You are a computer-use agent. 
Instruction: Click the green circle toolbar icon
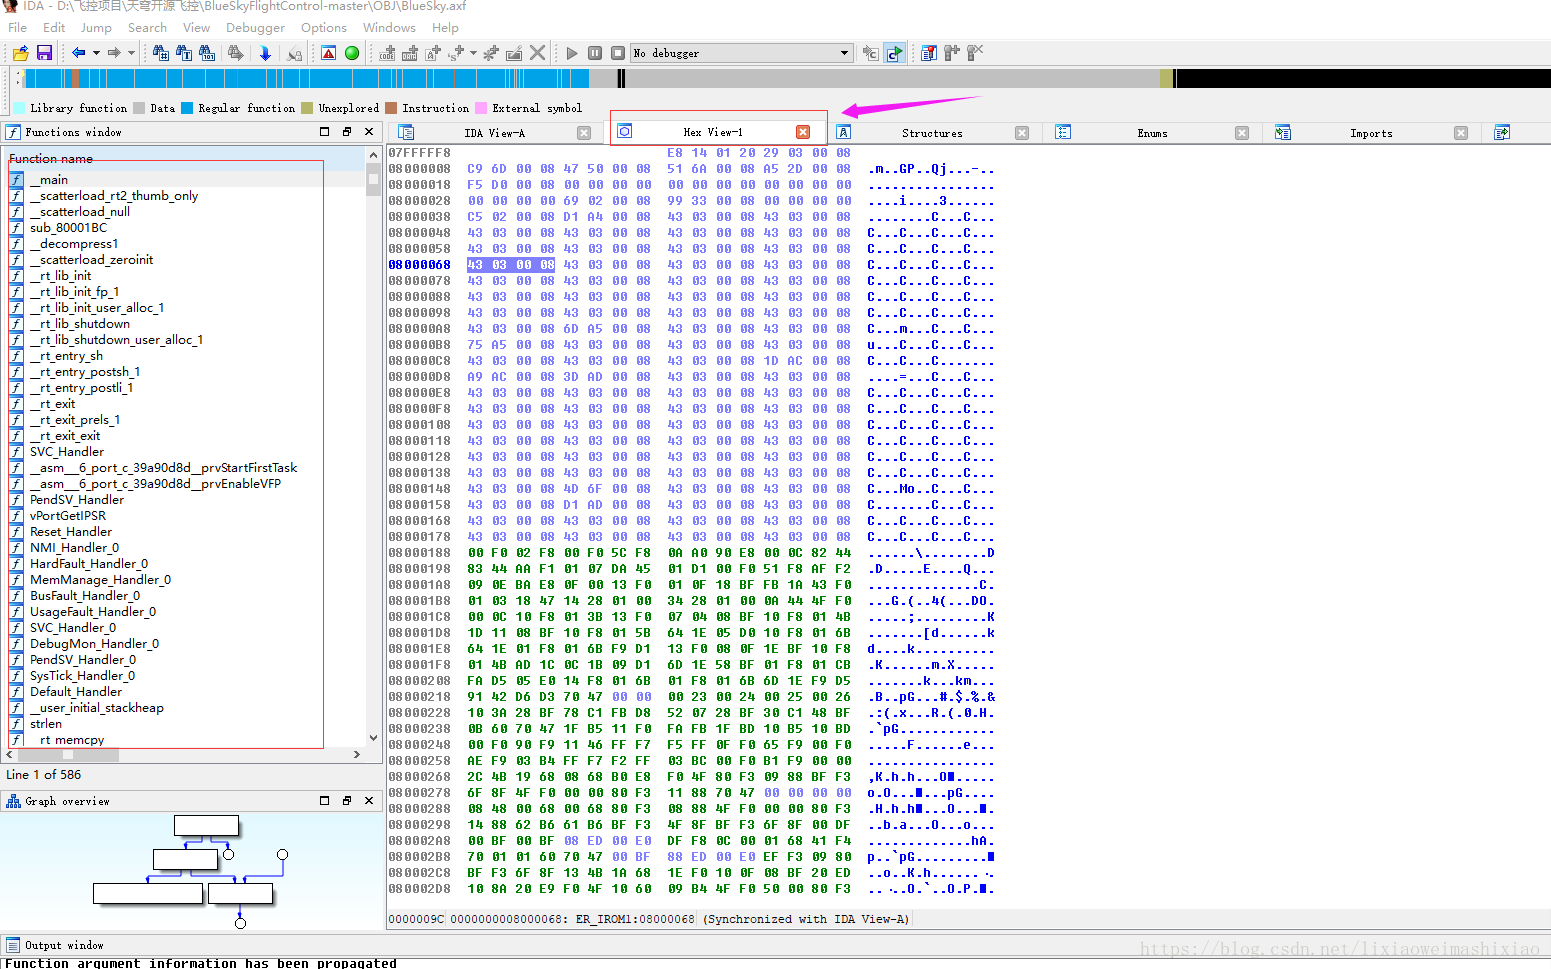[x=352, y=53]
